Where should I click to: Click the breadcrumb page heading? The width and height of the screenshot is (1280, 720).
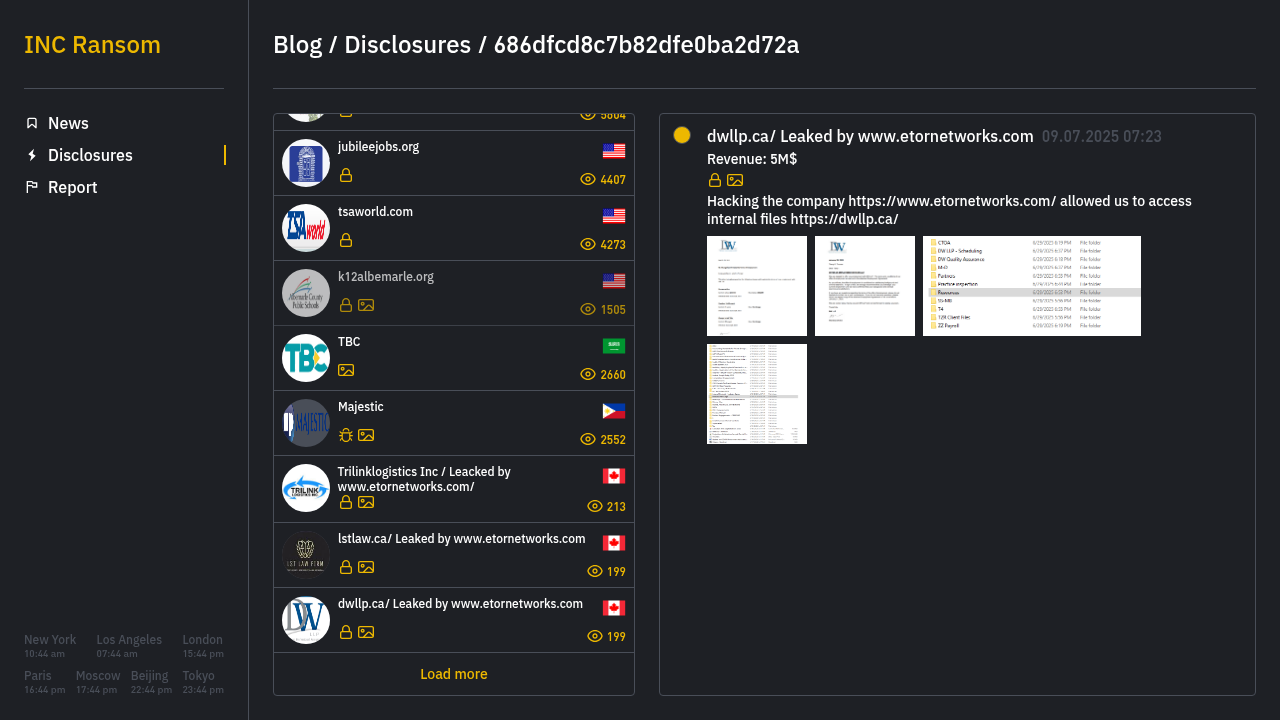(x=536, y=45)
